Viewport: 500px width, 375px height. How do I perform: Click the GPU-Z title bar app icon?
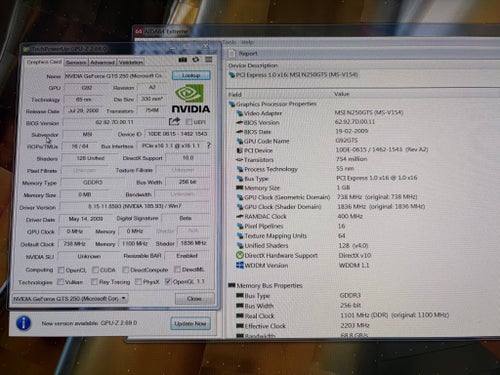26,50
